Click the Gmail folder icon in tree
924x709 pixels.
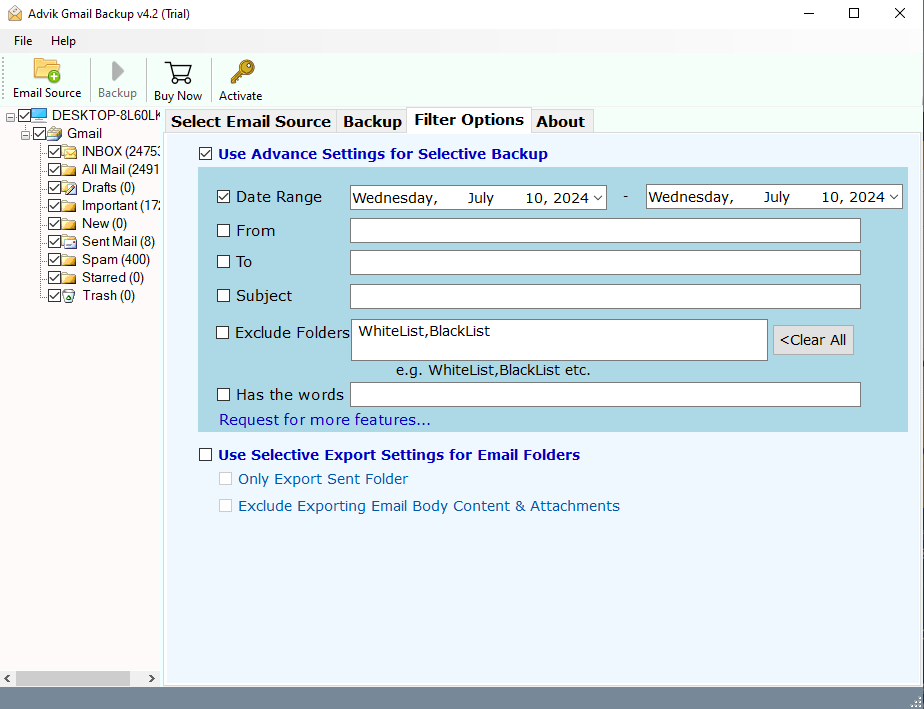(x=55, y=133)
